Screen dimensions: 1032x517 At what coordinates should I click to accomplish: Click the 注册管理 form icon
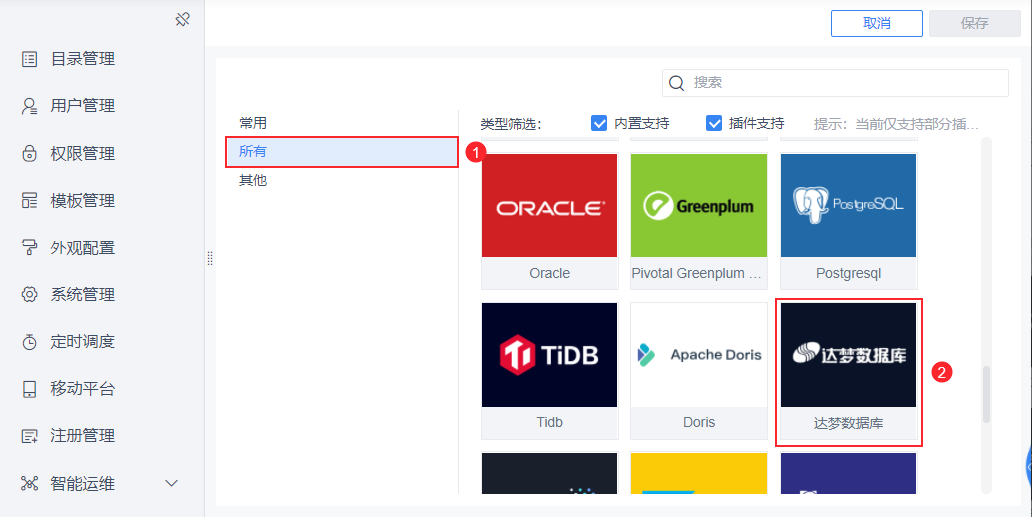pos(30,436)
